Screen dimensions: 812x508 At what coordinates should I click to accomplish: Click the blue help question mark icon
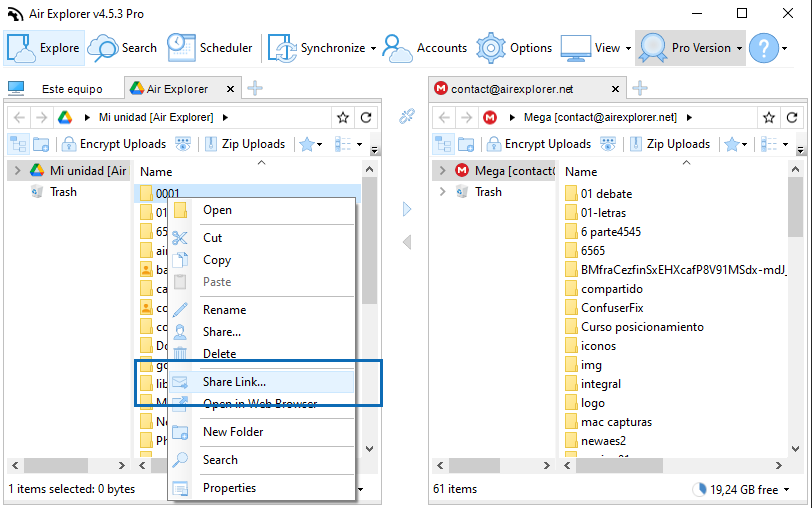pyautogui.click(x=764, y=48)
